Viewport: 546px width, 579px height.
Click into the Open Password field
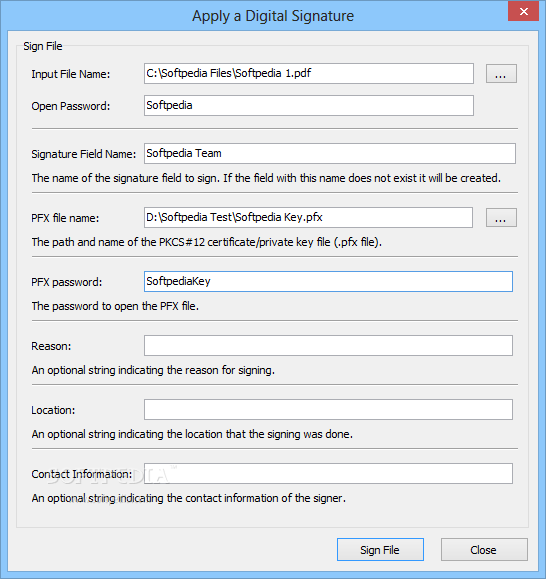click(x=309, y=106)
